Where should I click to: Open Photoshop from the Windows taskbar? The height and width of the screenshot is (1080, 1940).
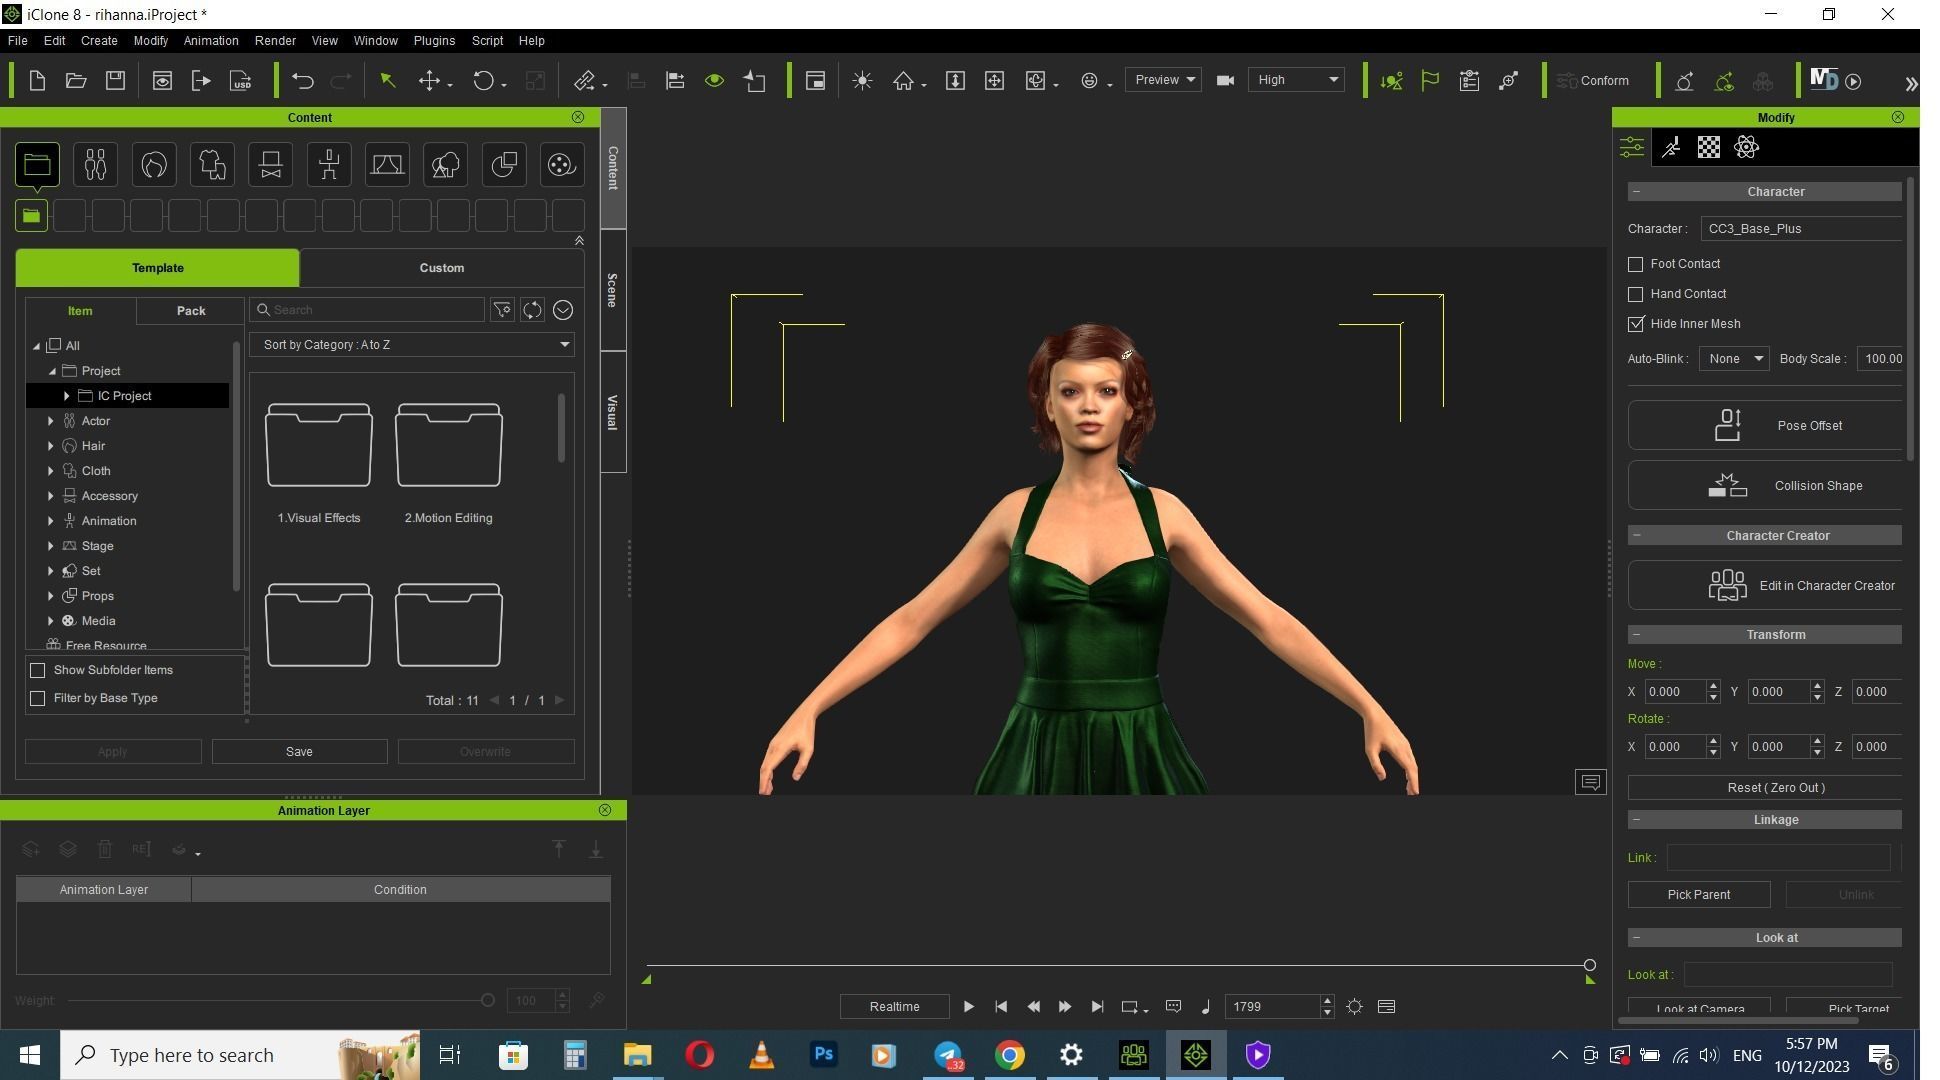[x=824, y=1055]
